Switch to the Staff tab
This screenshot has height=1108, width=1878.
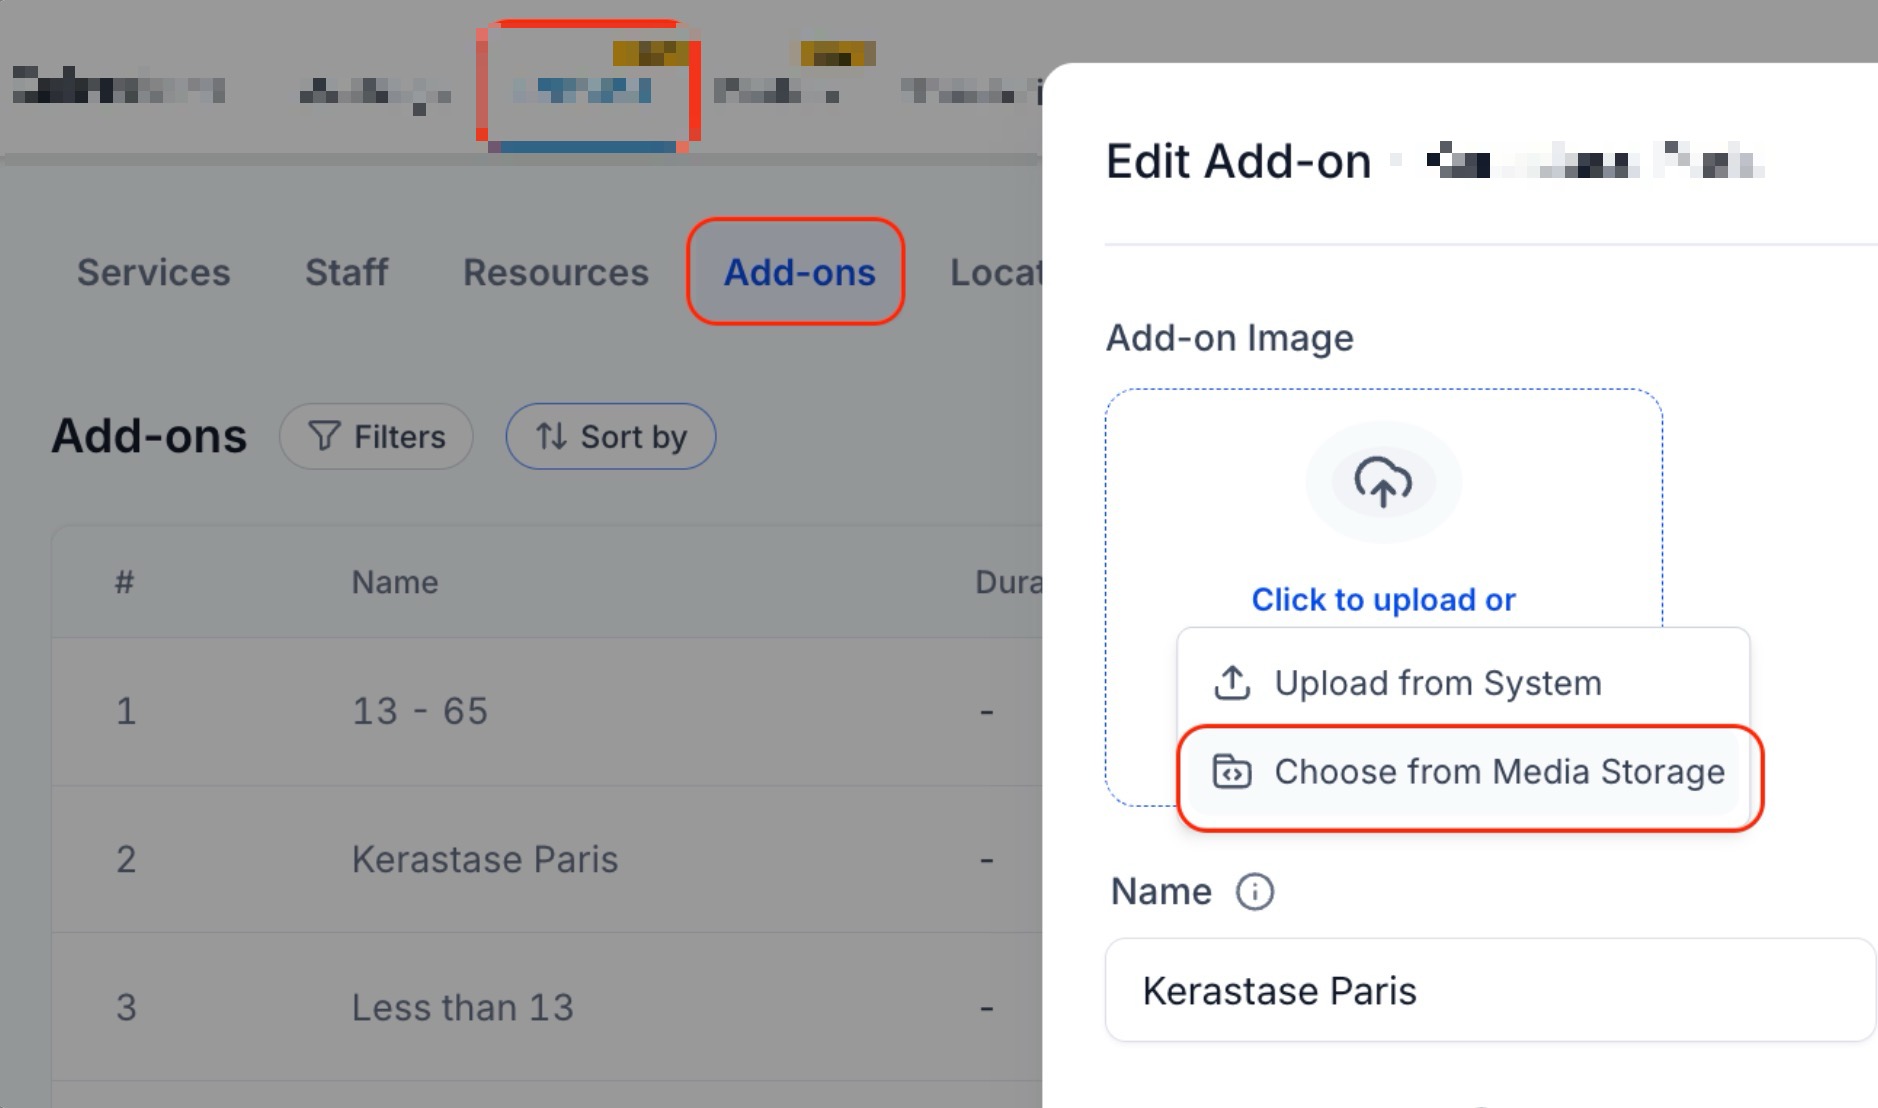[346, 272]
